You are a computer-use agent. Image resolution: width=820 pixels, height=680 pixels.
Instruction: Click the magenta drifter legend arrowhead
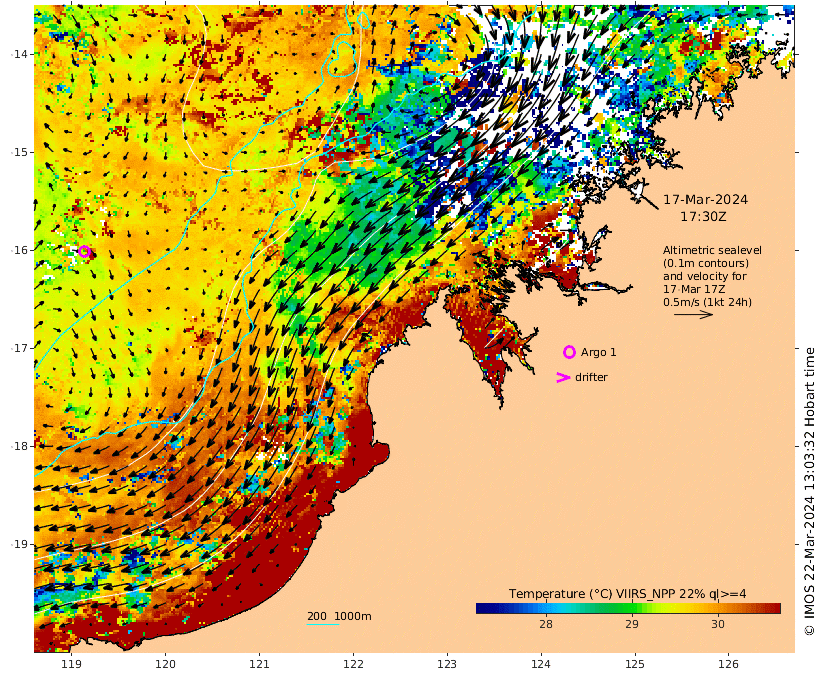[563, 377]
